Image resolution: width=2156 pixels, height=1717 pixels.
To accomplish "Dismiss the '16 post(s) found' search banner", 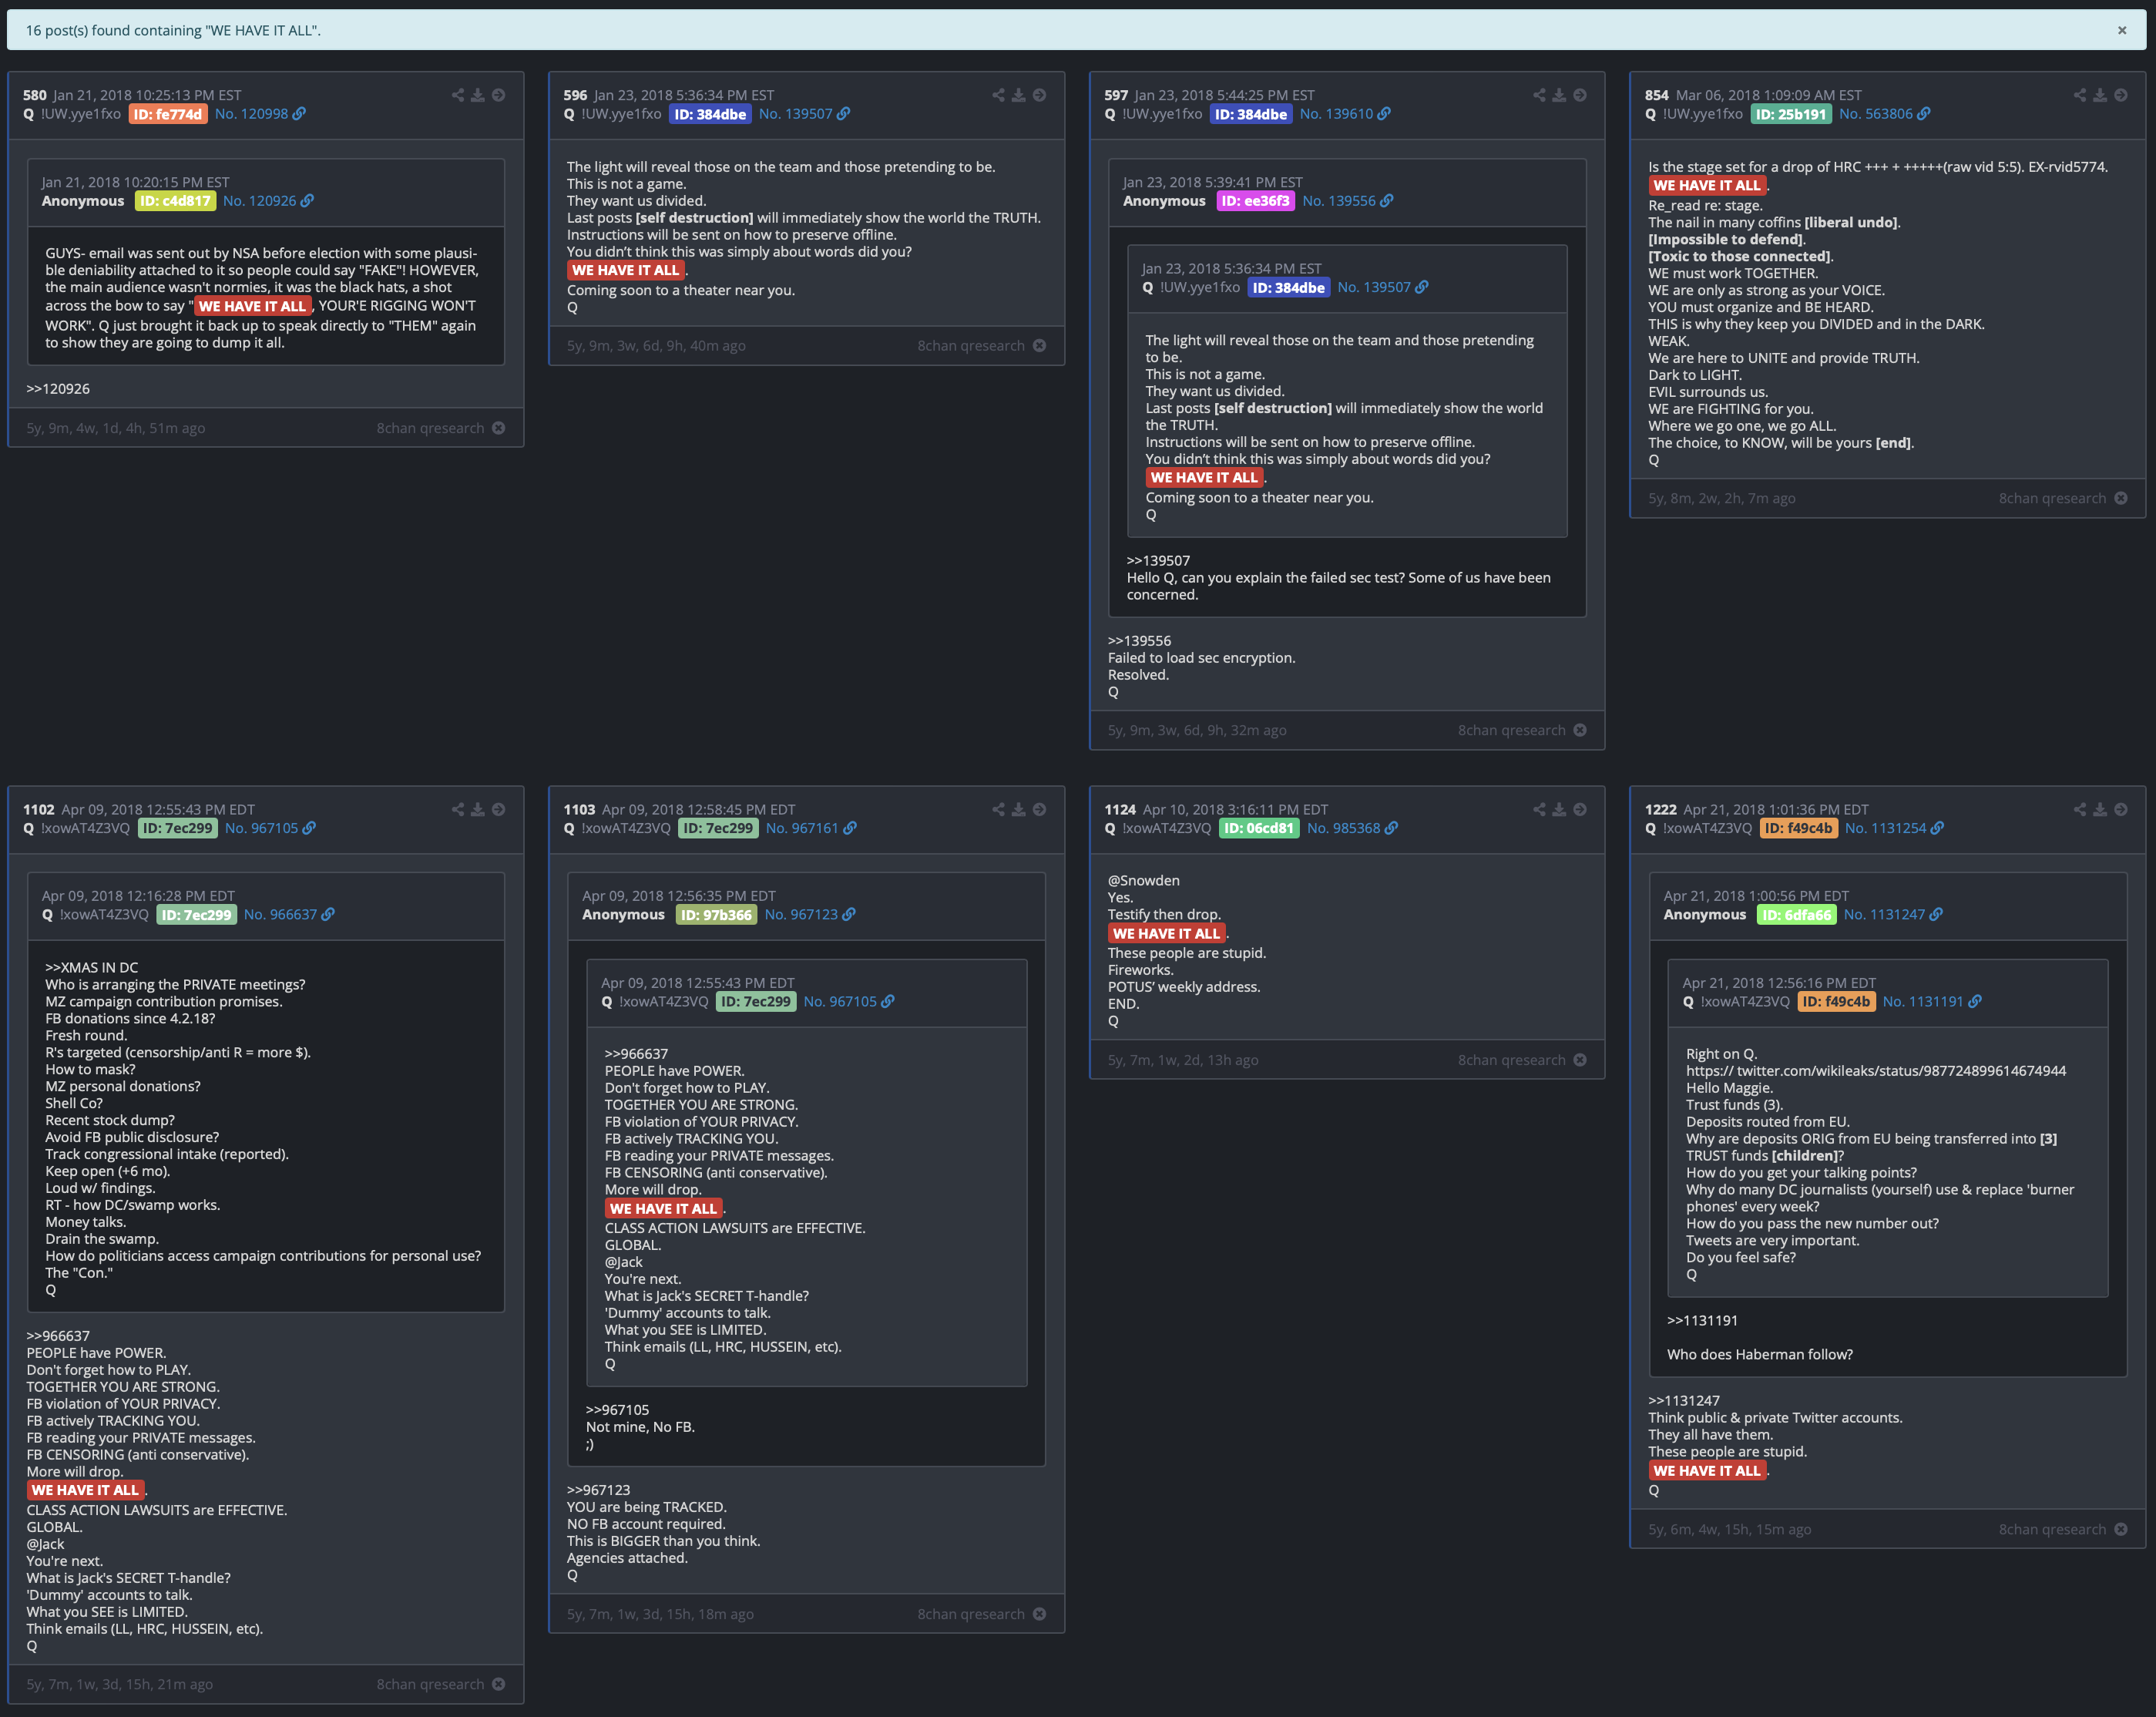I will tap(2122, 30).
